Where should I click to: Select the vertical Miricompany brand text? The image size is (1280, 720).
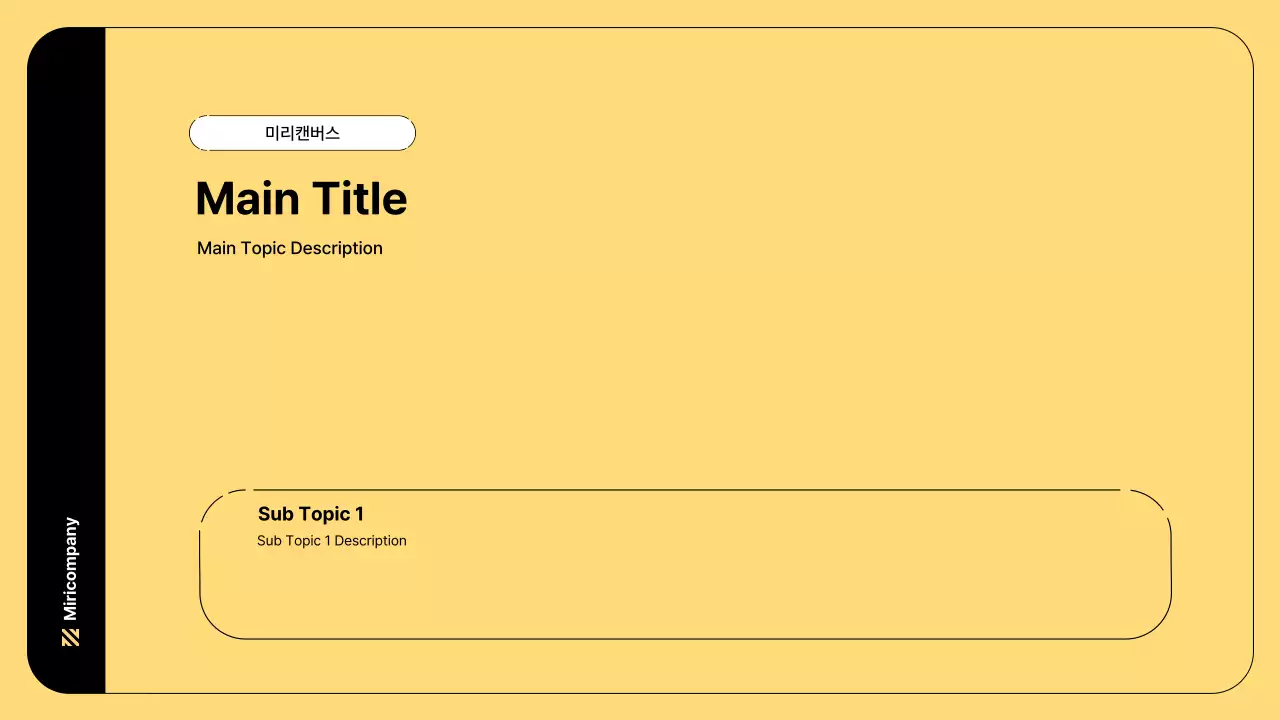tap(70, 568)
